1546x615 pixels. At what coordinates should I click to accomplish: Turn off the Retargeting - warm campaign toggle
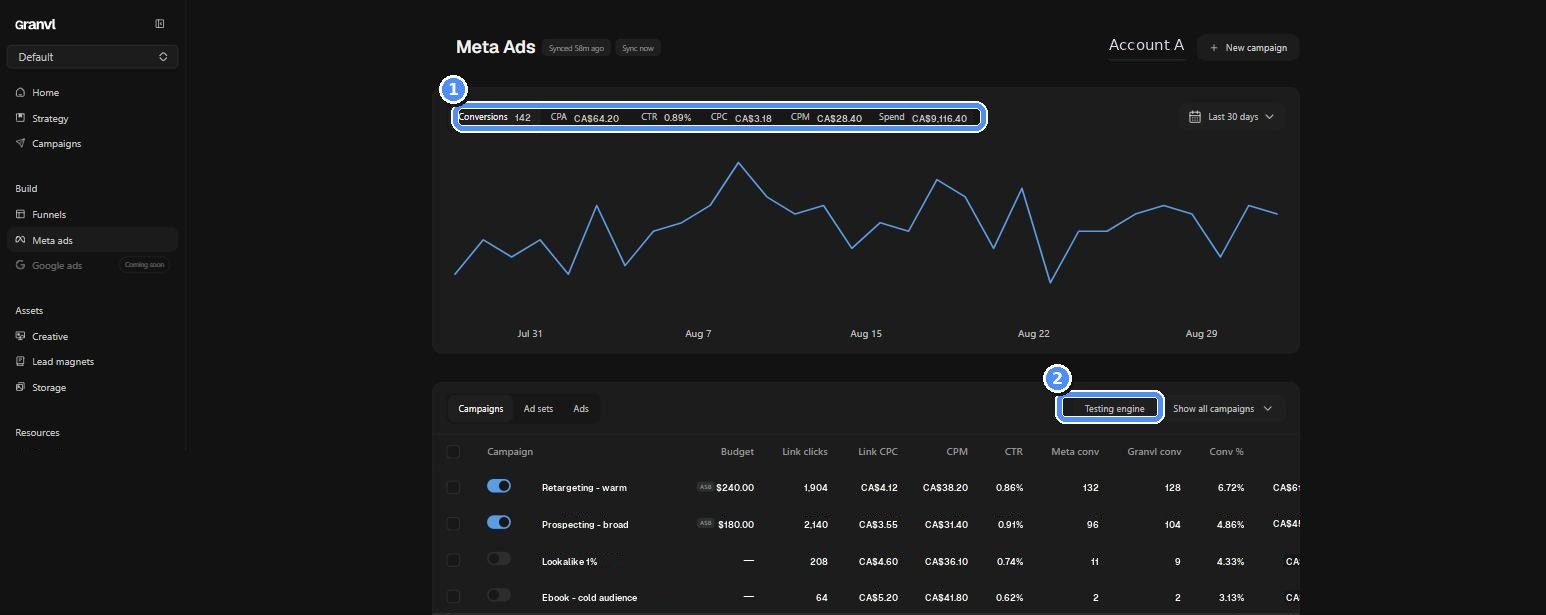point(499,485)
